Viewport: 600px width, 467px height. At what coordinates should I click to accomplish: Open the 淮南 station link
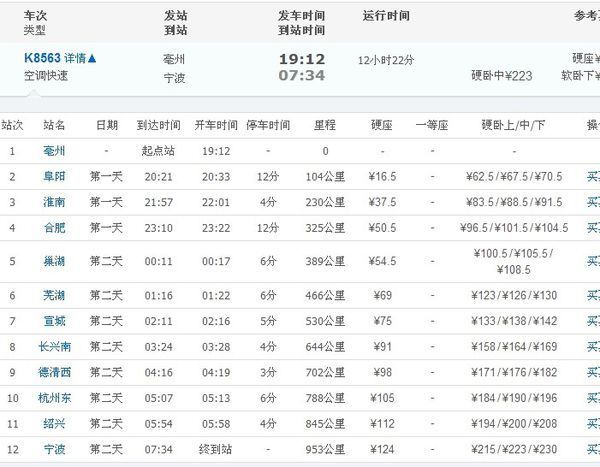click(54, 202)
